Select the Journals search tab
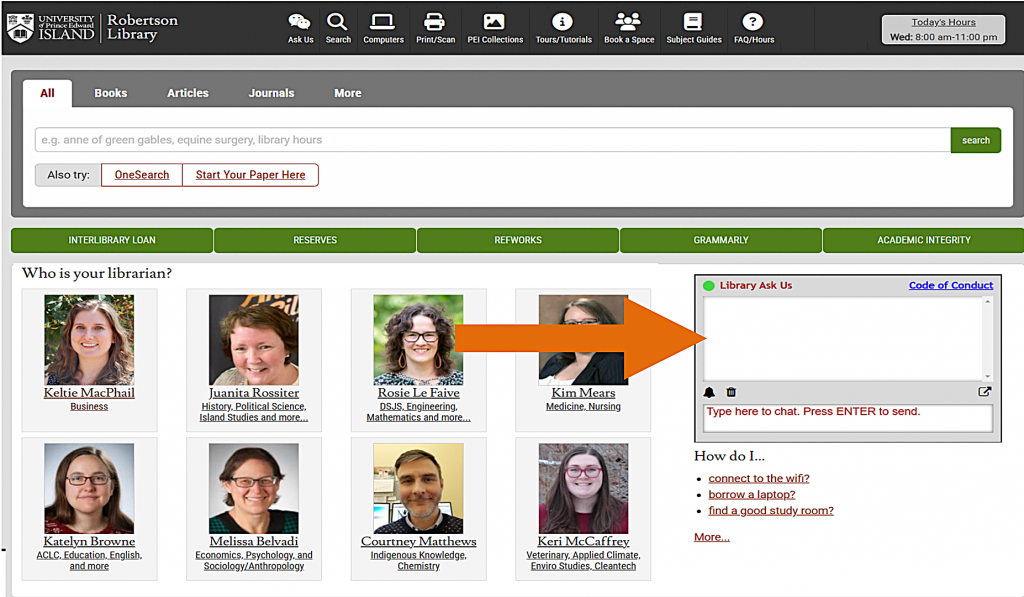Viewport: 1024px width, 597px height. pyautogui.click(x=271, y=93)
